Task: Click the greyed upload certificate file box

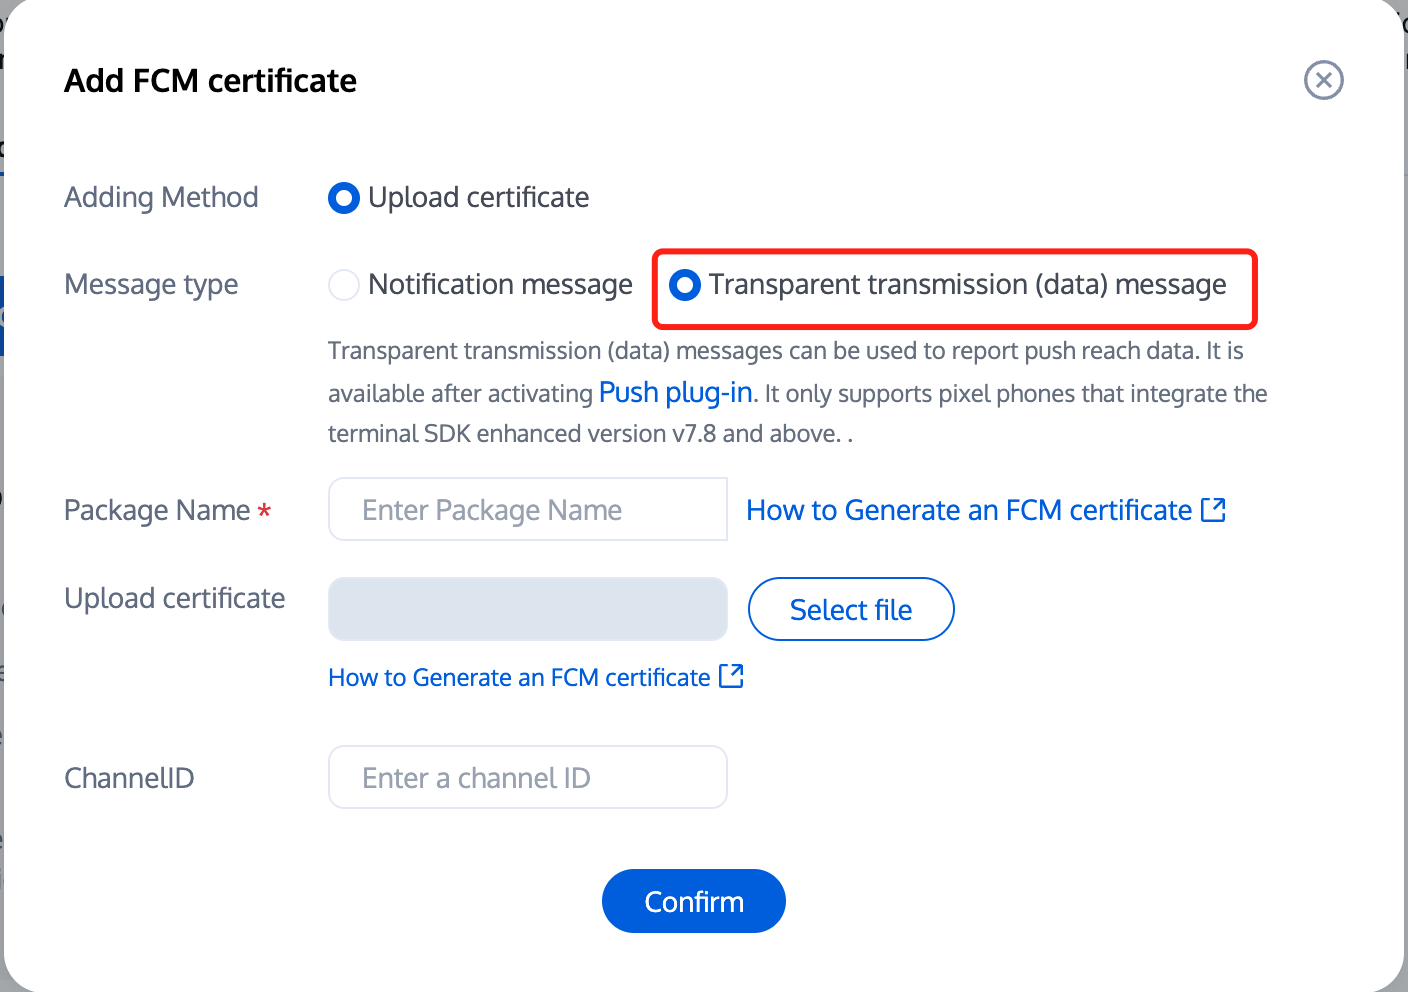Action: pyautogui.click(x=527, y=609)
